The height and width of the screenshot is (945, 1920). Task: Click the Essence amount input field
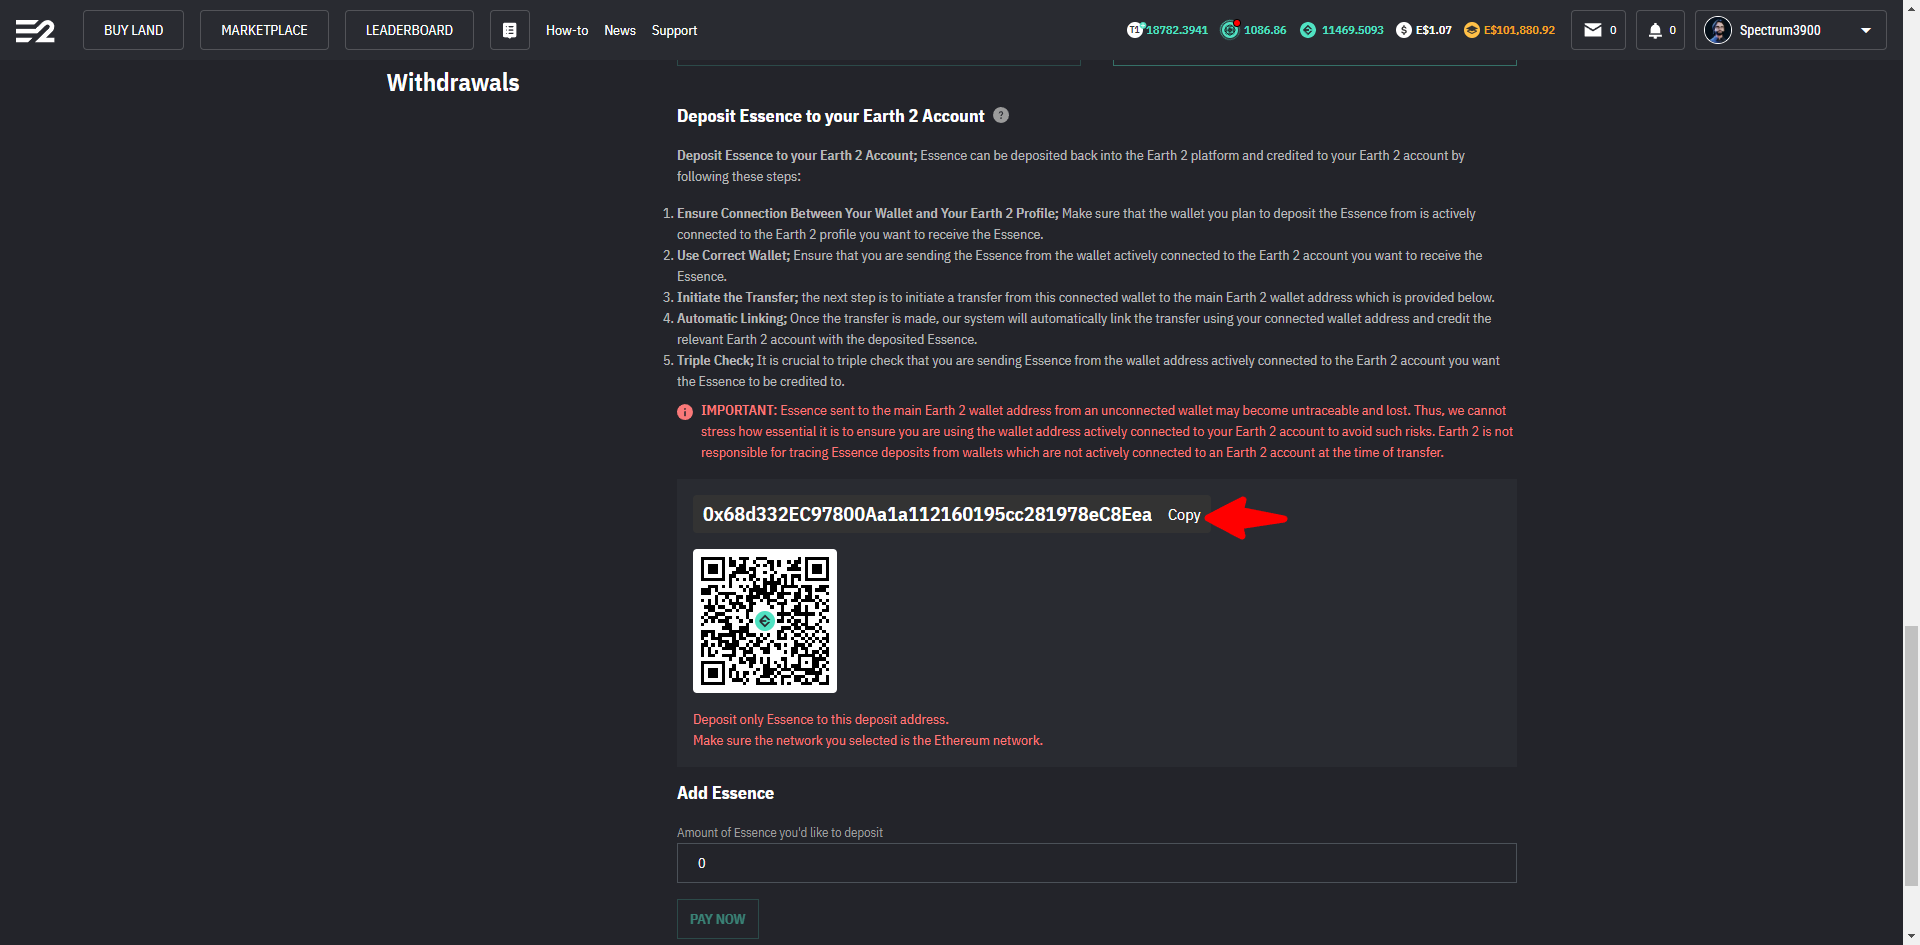tap(1097, 863)
